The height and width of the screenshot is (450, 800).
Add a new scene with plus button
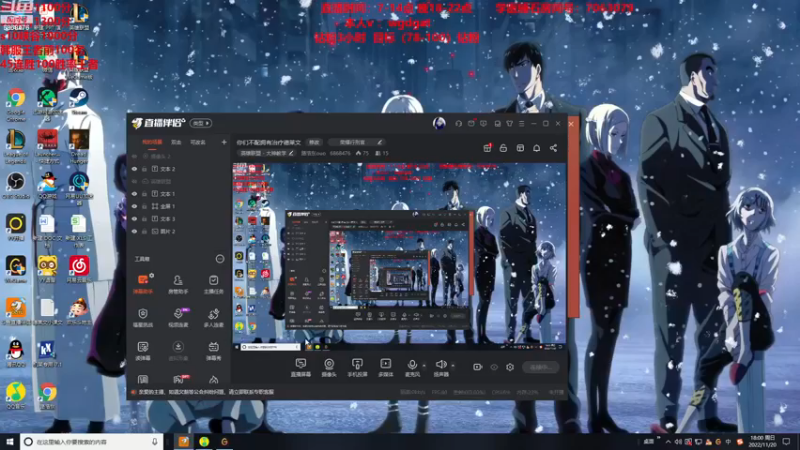pyautogui.click(x=223, y=142)
